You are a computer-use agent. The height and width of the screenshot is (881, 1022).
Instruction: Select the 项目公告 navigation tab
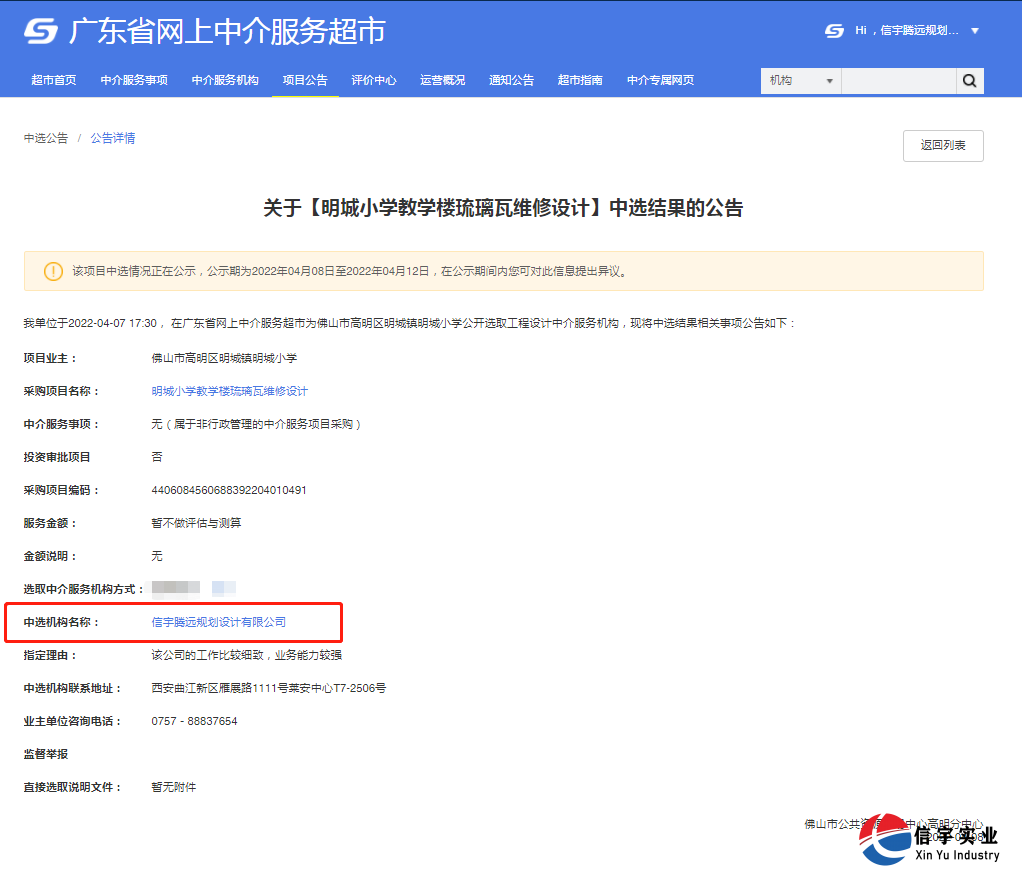[x=304, y=80]
